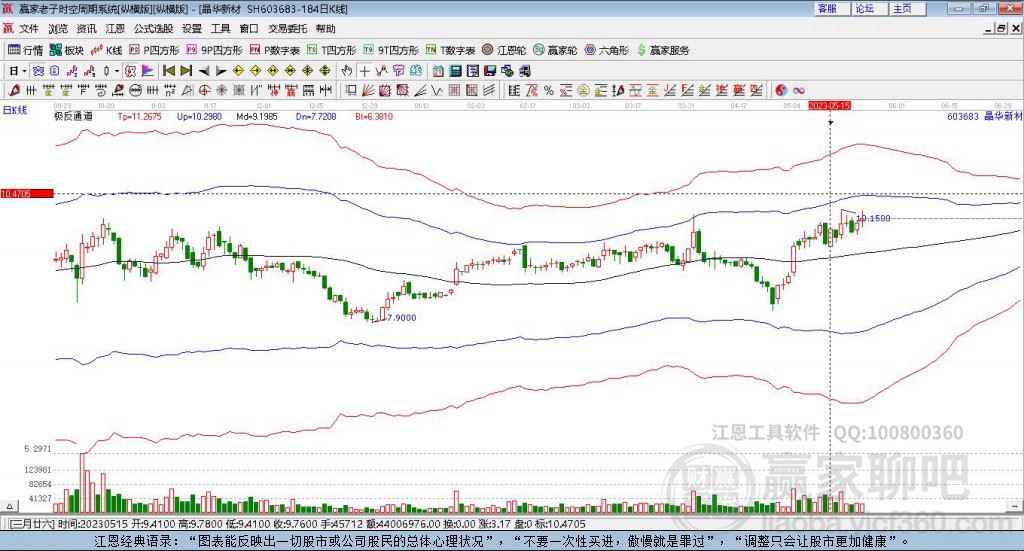Switch to the K线 chart view
The image size is (1024, 551).
[x=106, y=50]
